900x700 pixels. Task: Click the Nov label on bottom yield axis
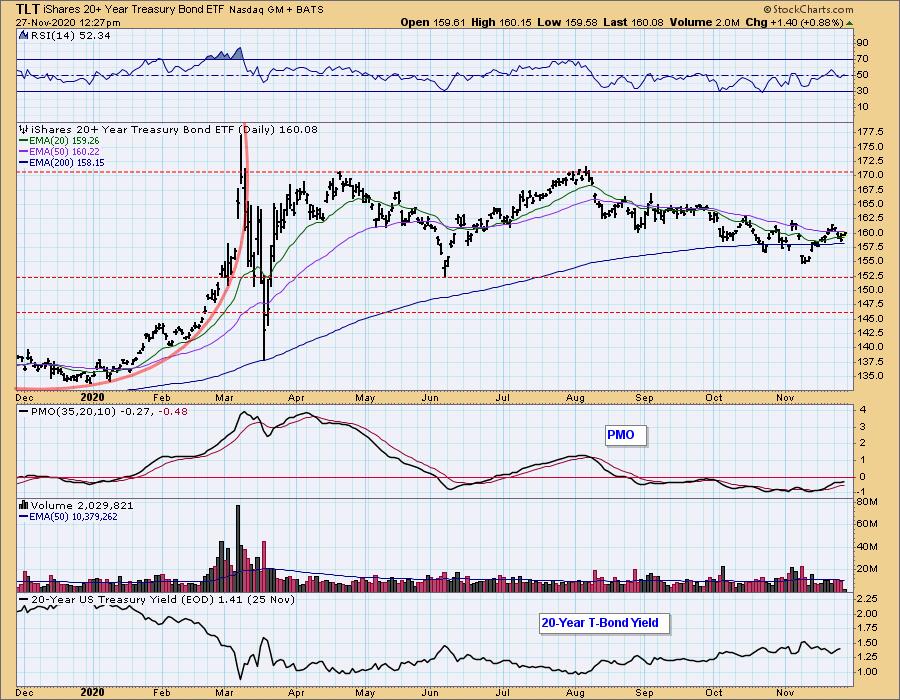click(785, 693)
